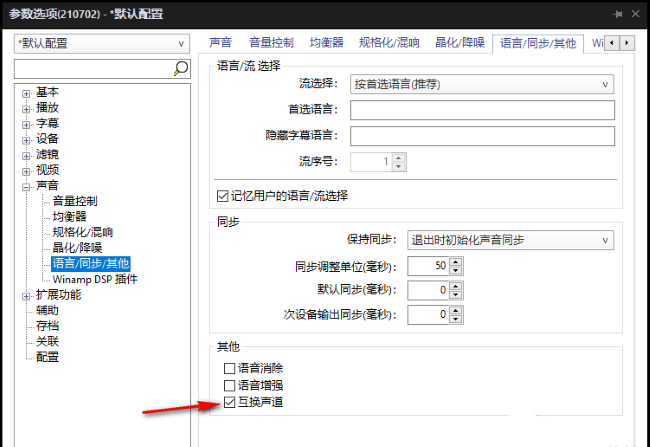
Task: Switch to the 音量控制 tab
Action: tap(271, 42)
